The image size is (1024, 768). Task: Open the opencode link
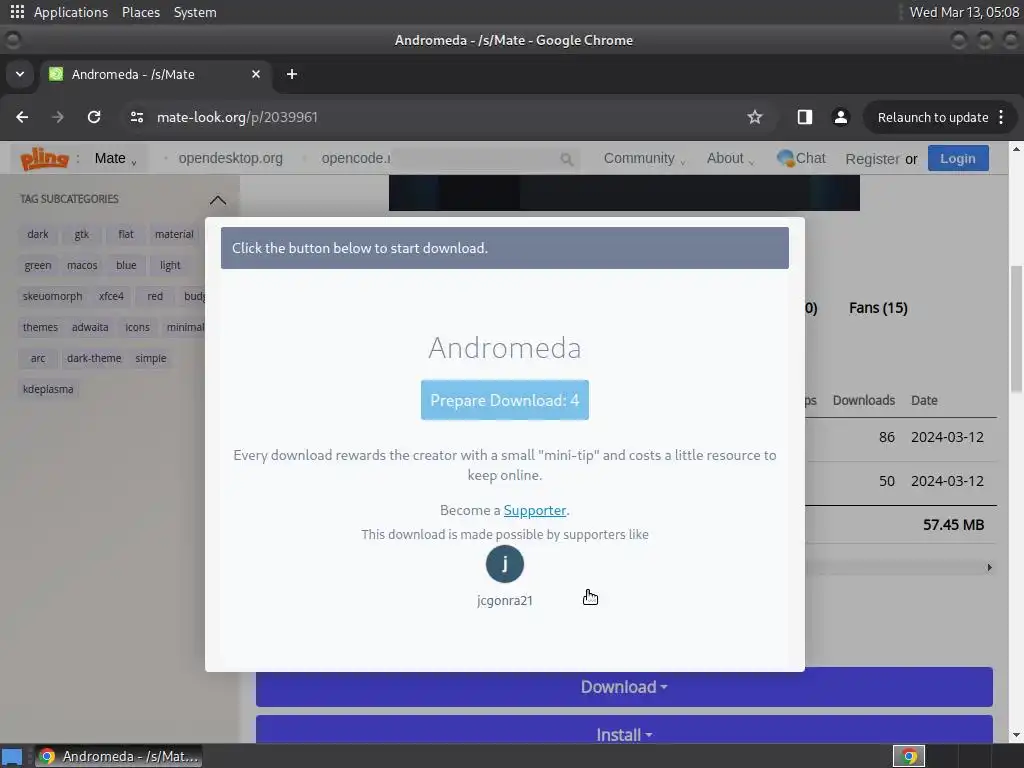355,158
